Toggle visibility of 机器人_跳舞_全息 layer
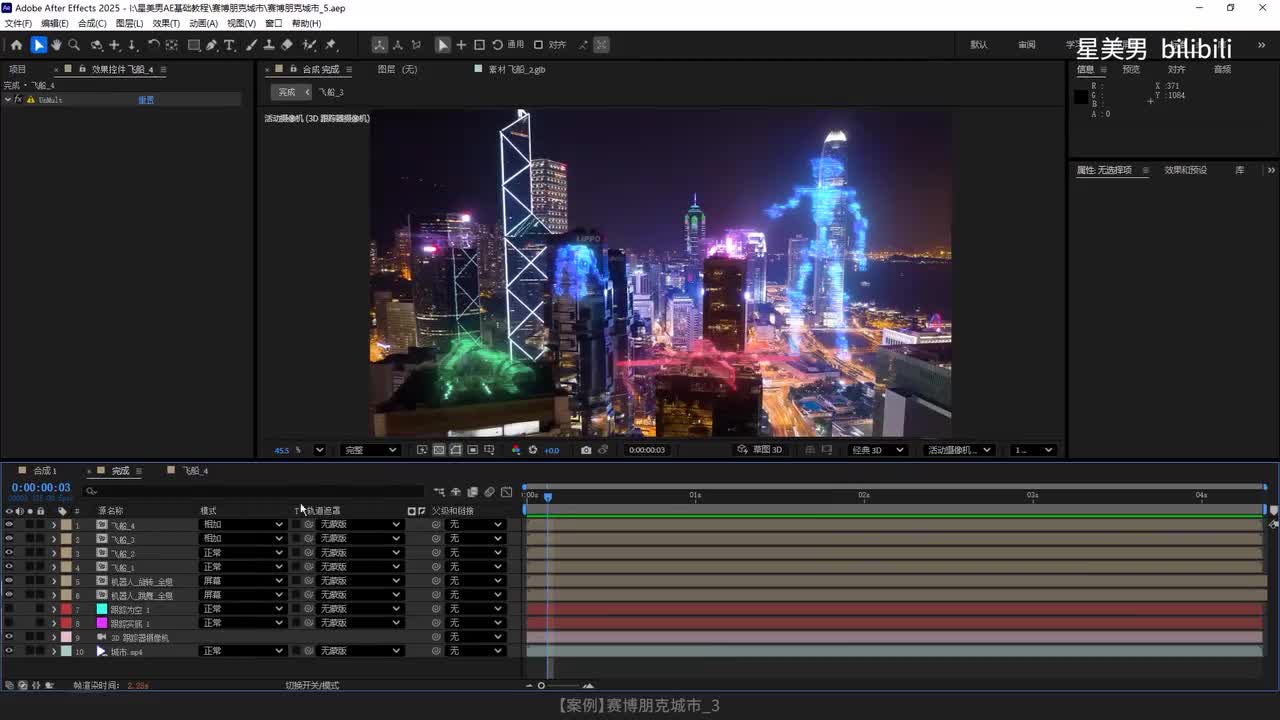Screen dimensions: 1280x720 coord(9,595)
